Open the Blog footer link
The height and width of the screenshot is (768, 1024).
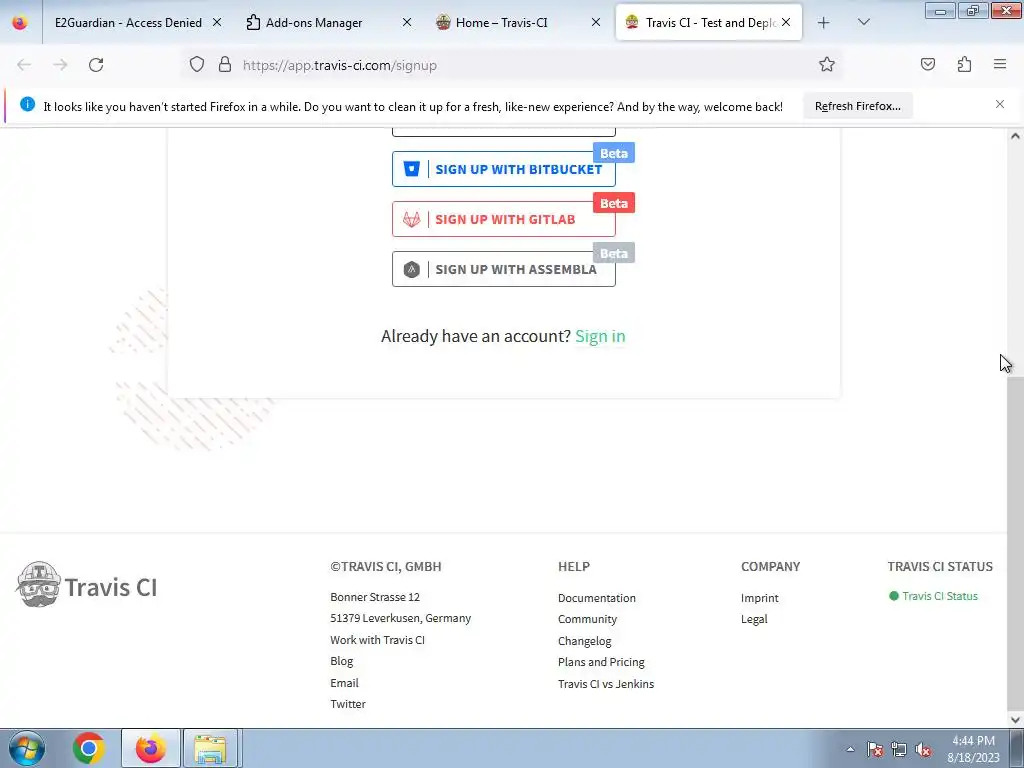342,661
